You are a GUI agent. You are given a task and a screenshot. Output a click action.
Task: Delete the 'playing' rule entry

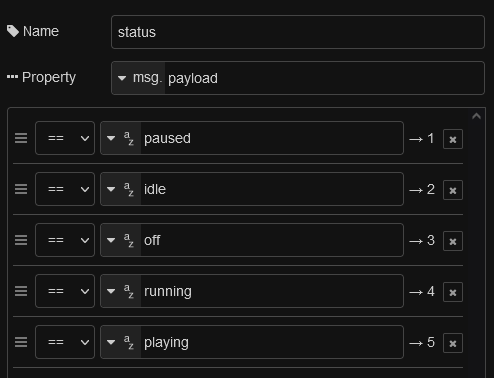click(x=453, y=343)
